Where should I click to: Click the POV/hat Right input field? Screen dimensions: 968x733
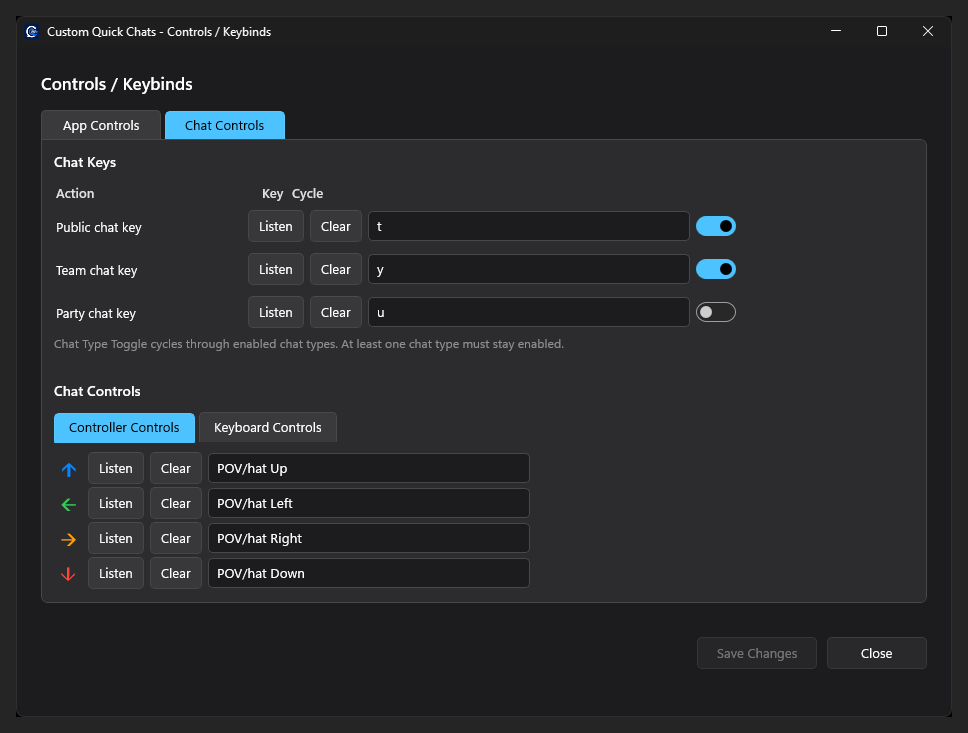pyautogui.click(x=369, y=538)
